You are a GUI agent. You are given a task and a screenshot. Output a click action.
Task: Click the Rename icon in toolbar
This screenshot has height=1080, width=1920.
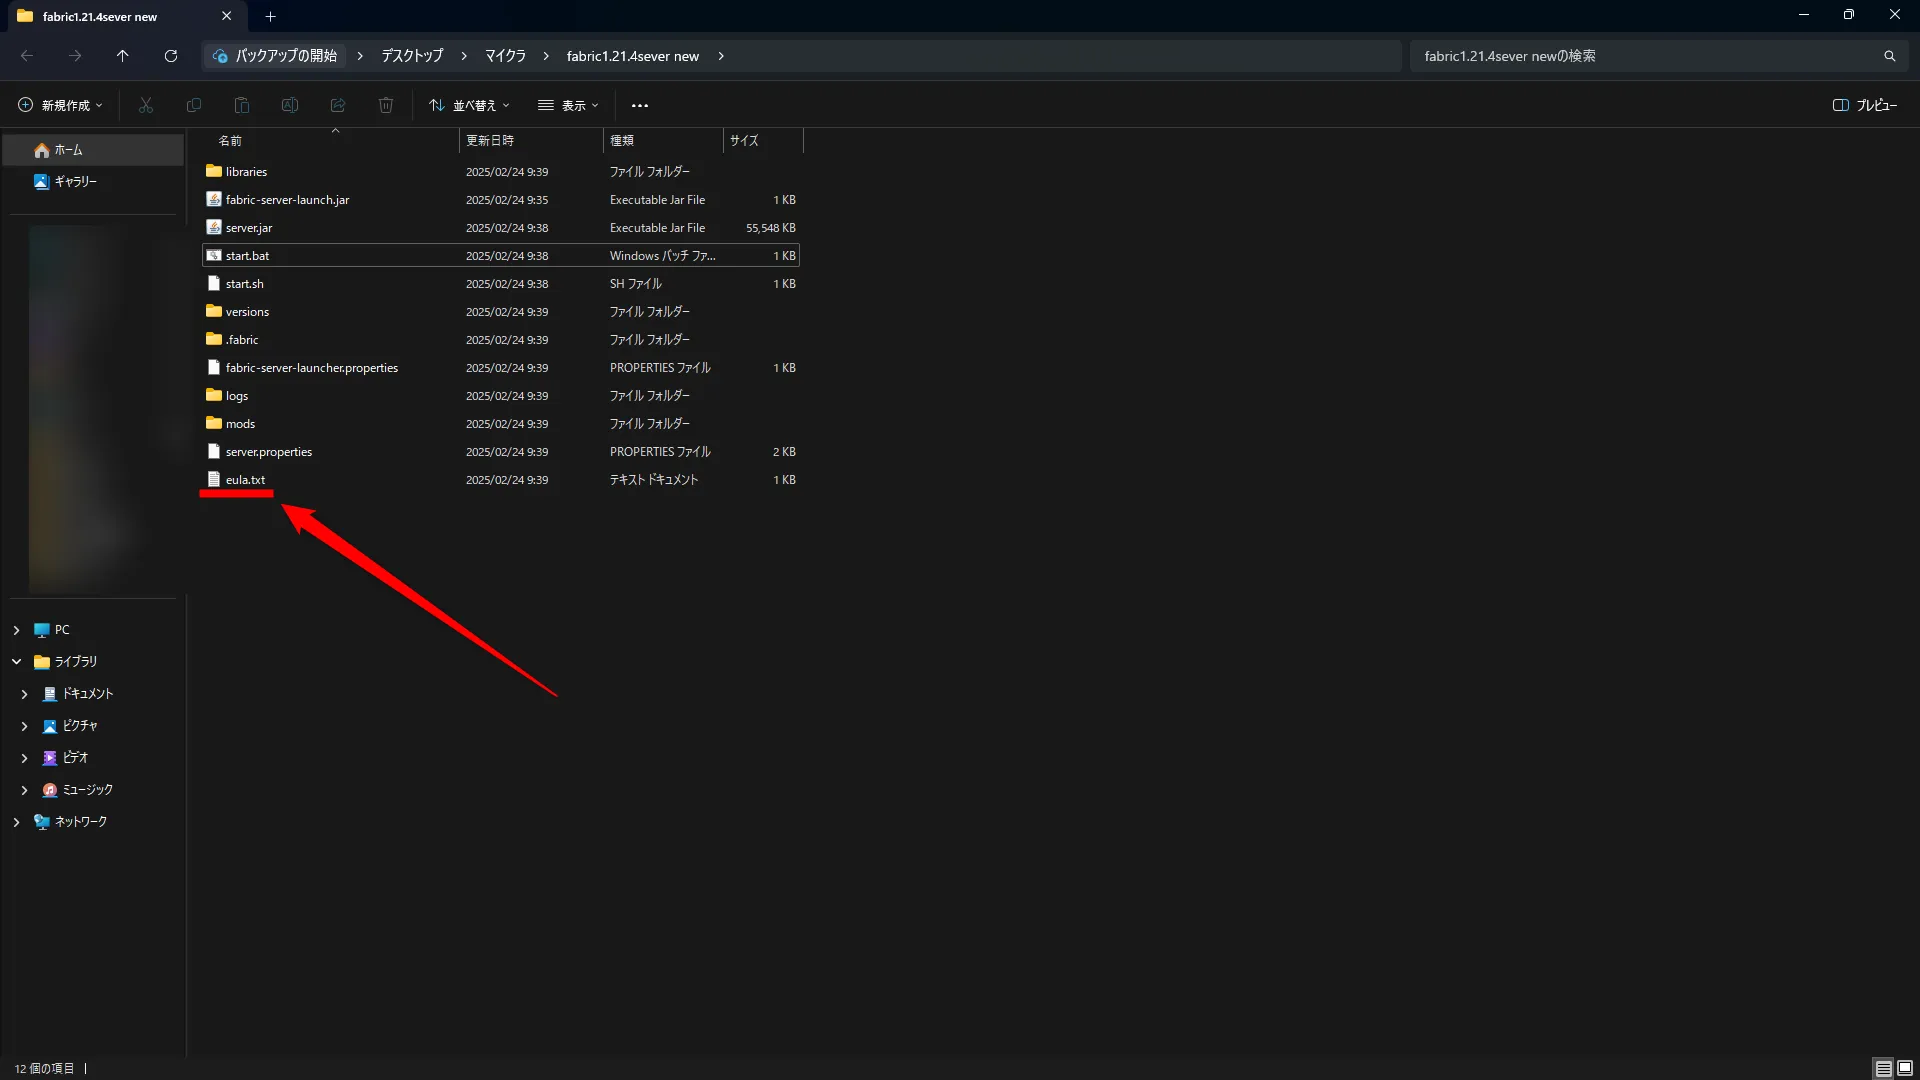(x=290, y=105)
